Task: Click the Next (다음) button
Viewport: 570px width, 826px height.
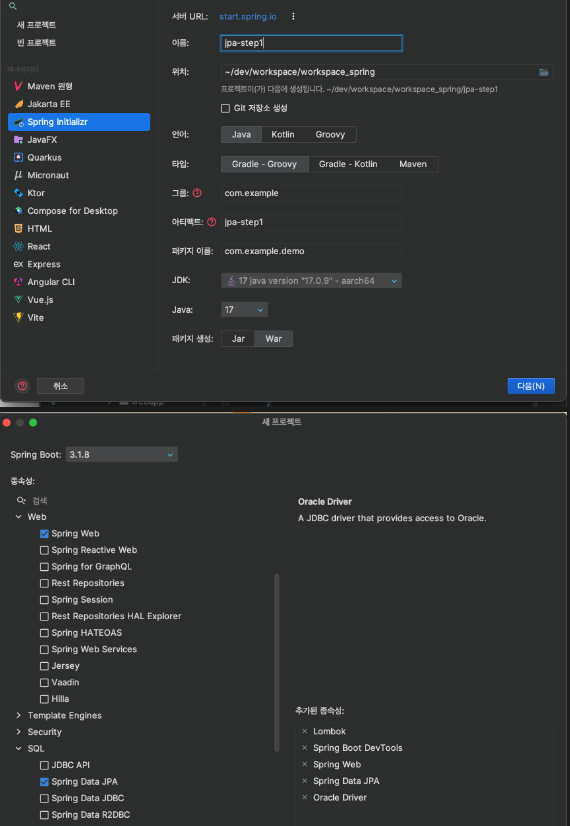Action: (531, 386)
